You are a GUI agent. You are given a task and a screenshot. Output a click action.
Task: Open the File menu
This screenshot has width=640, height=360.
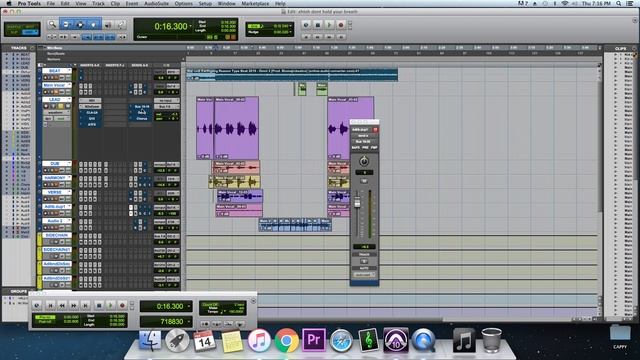(x=51, y=3)
